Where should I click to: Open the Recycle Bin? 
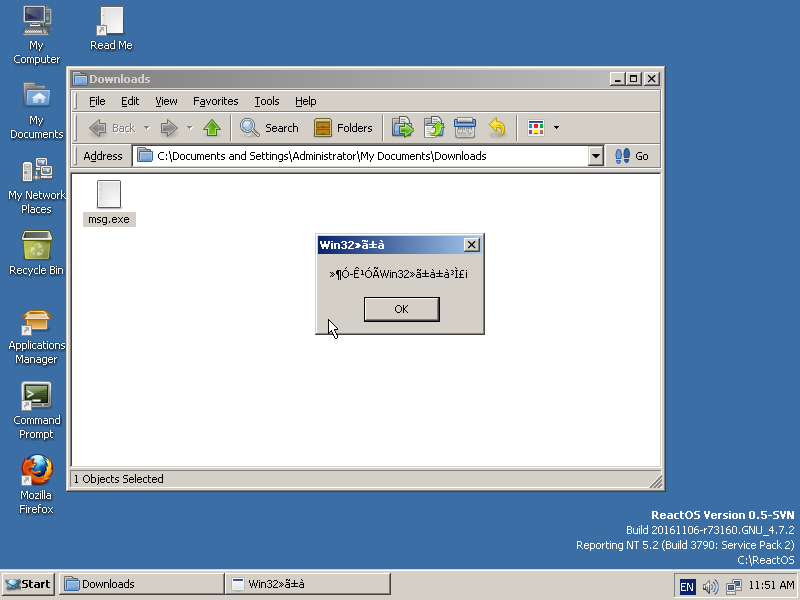(36, 253)
